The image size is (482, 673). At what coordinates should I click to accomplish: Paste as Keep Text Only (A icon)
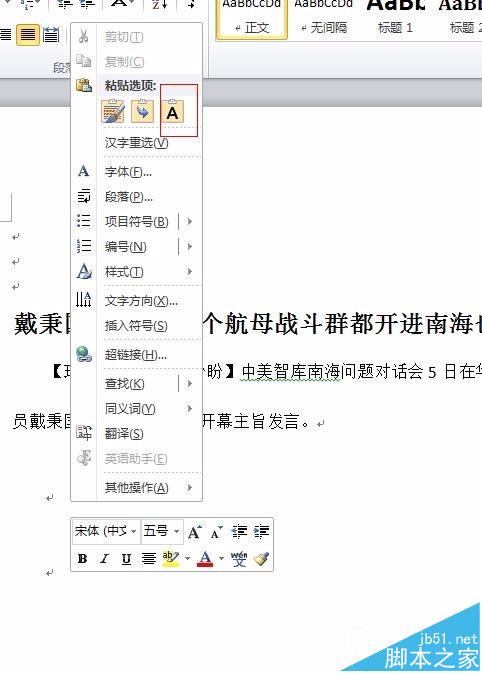pos(172,112)
